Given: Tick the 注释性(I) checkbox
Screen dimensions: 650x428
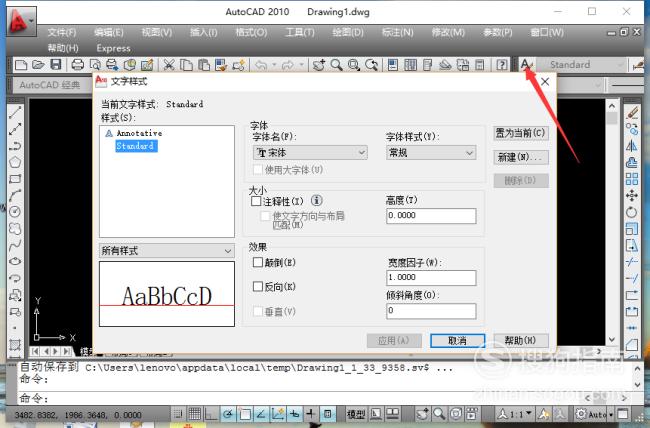Looking at the screenshot, I should pos(256,201).
